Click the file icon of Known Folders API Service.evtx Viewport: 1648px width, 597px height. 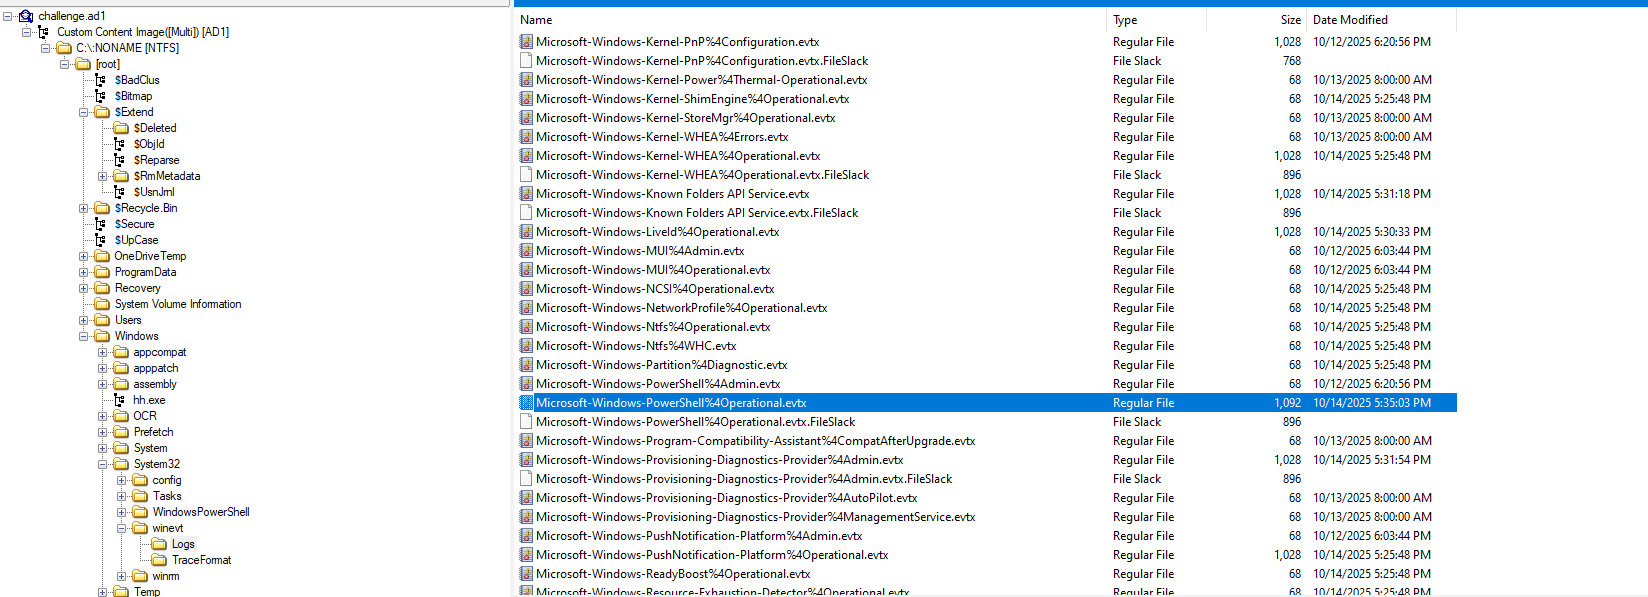[x=526, y=194]
